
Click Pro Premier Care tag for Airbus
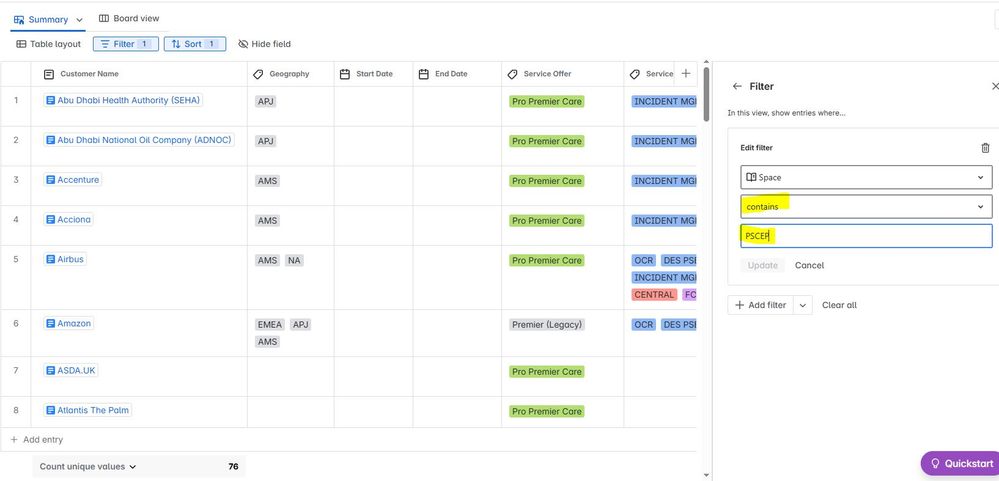coord(547,260)
